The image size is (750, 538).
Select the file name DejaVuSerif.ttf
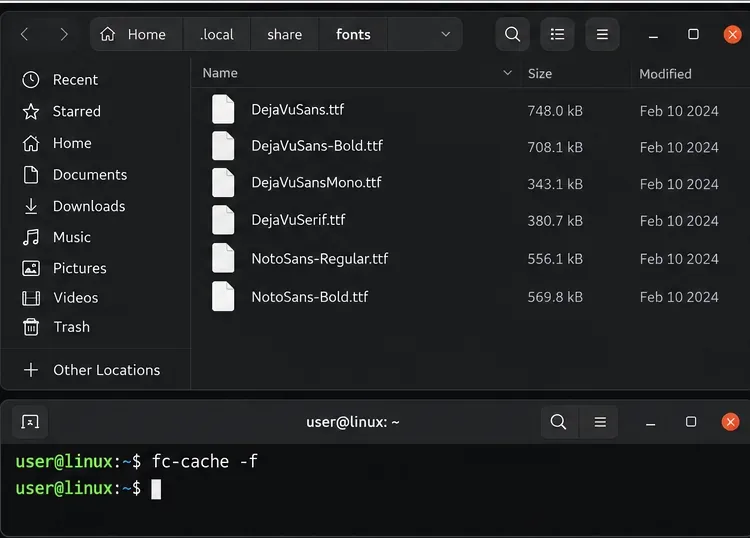(x=298, y=220)
